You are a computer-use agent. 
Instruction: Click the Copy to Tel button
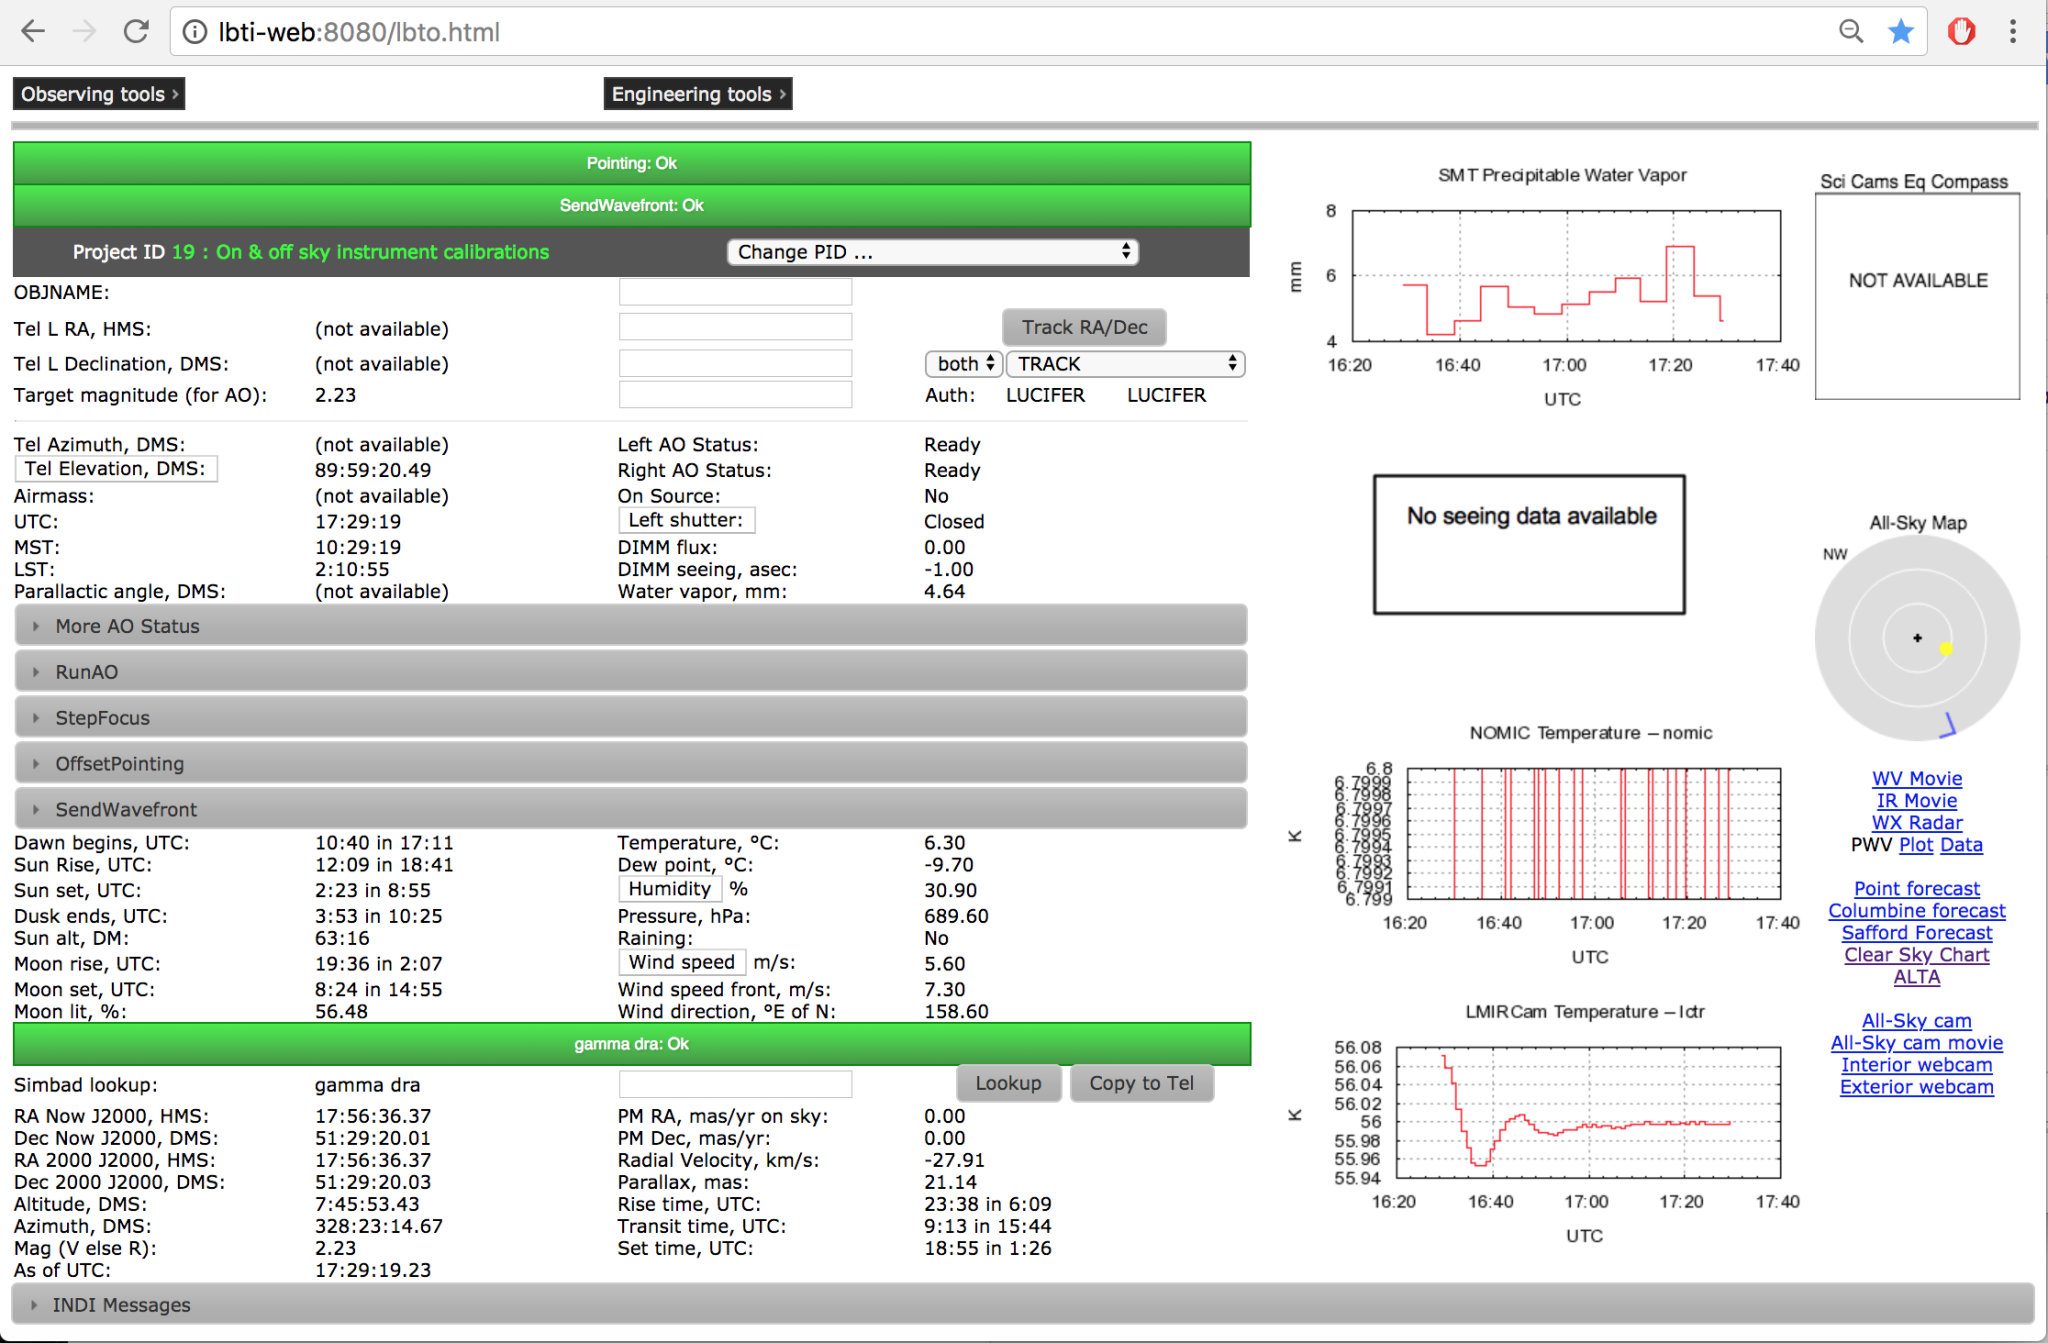[1141, 1083]
